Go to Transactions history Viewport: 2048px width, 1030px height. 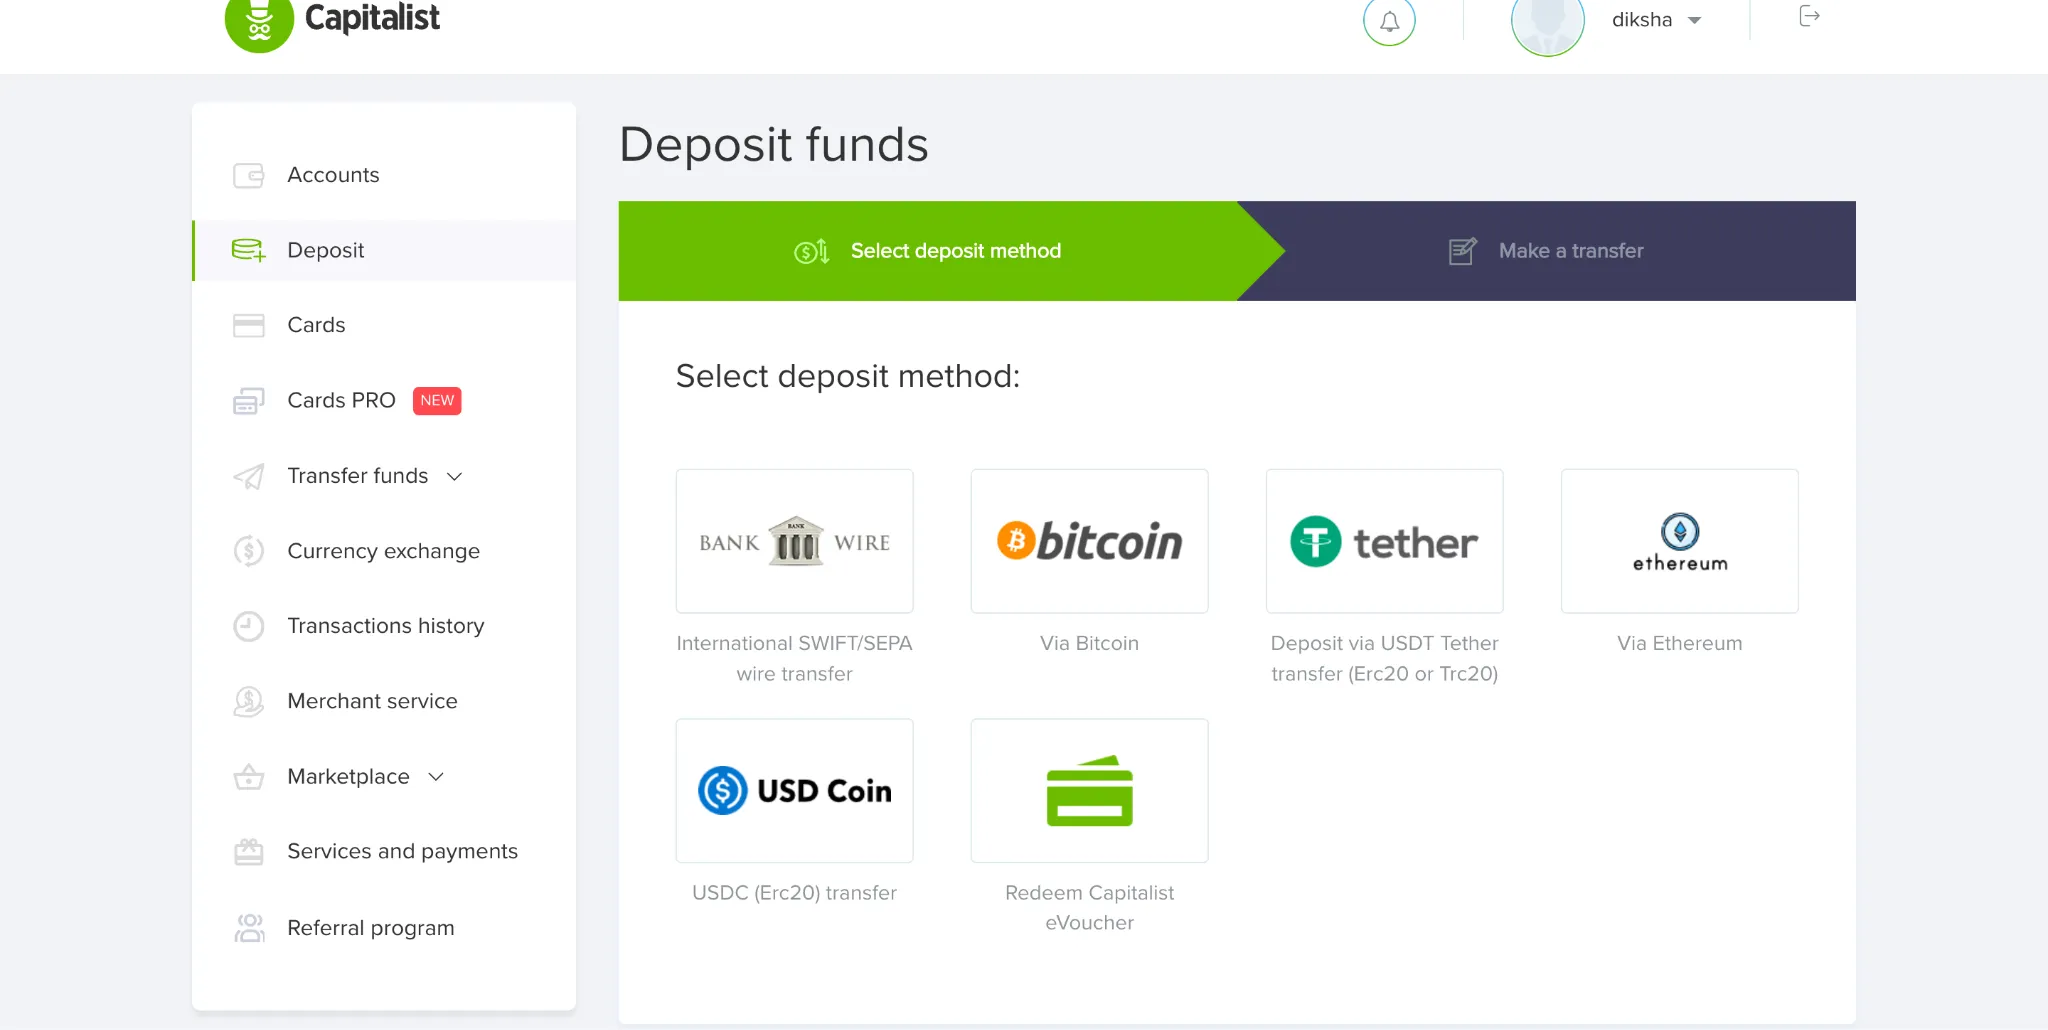[385, 626]
